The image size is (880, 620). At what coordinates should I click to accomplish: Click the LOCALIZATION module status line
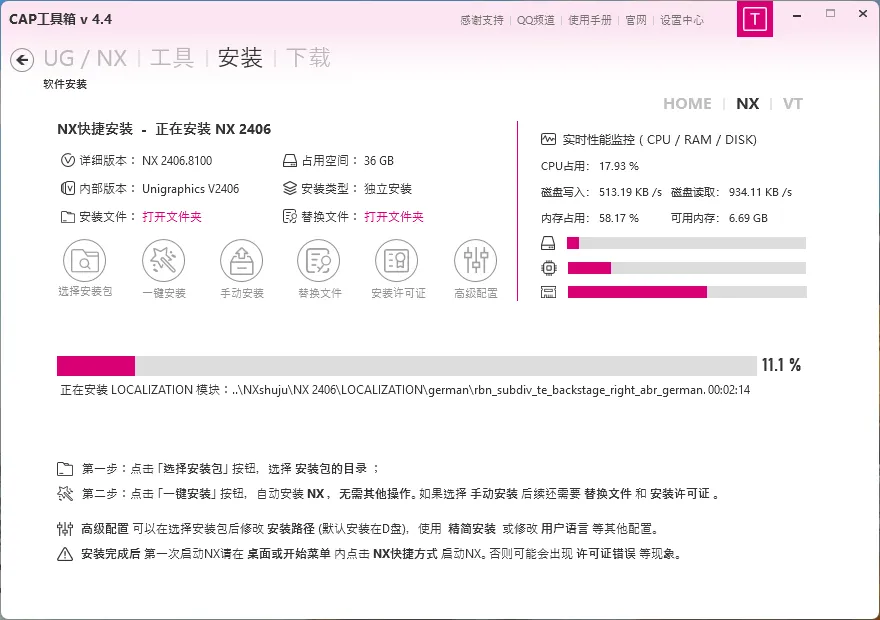click(405, 390)
